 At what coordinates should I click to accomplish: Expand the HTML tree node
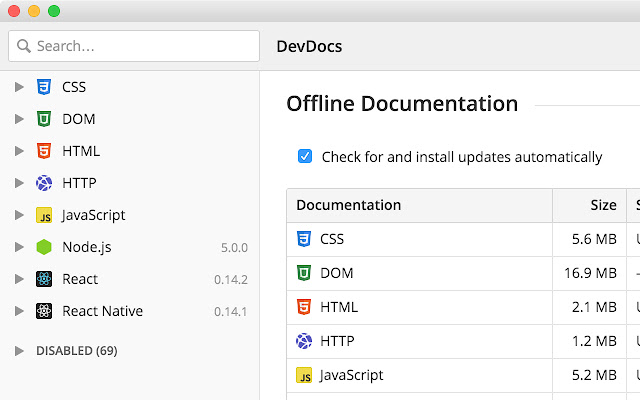19,151
